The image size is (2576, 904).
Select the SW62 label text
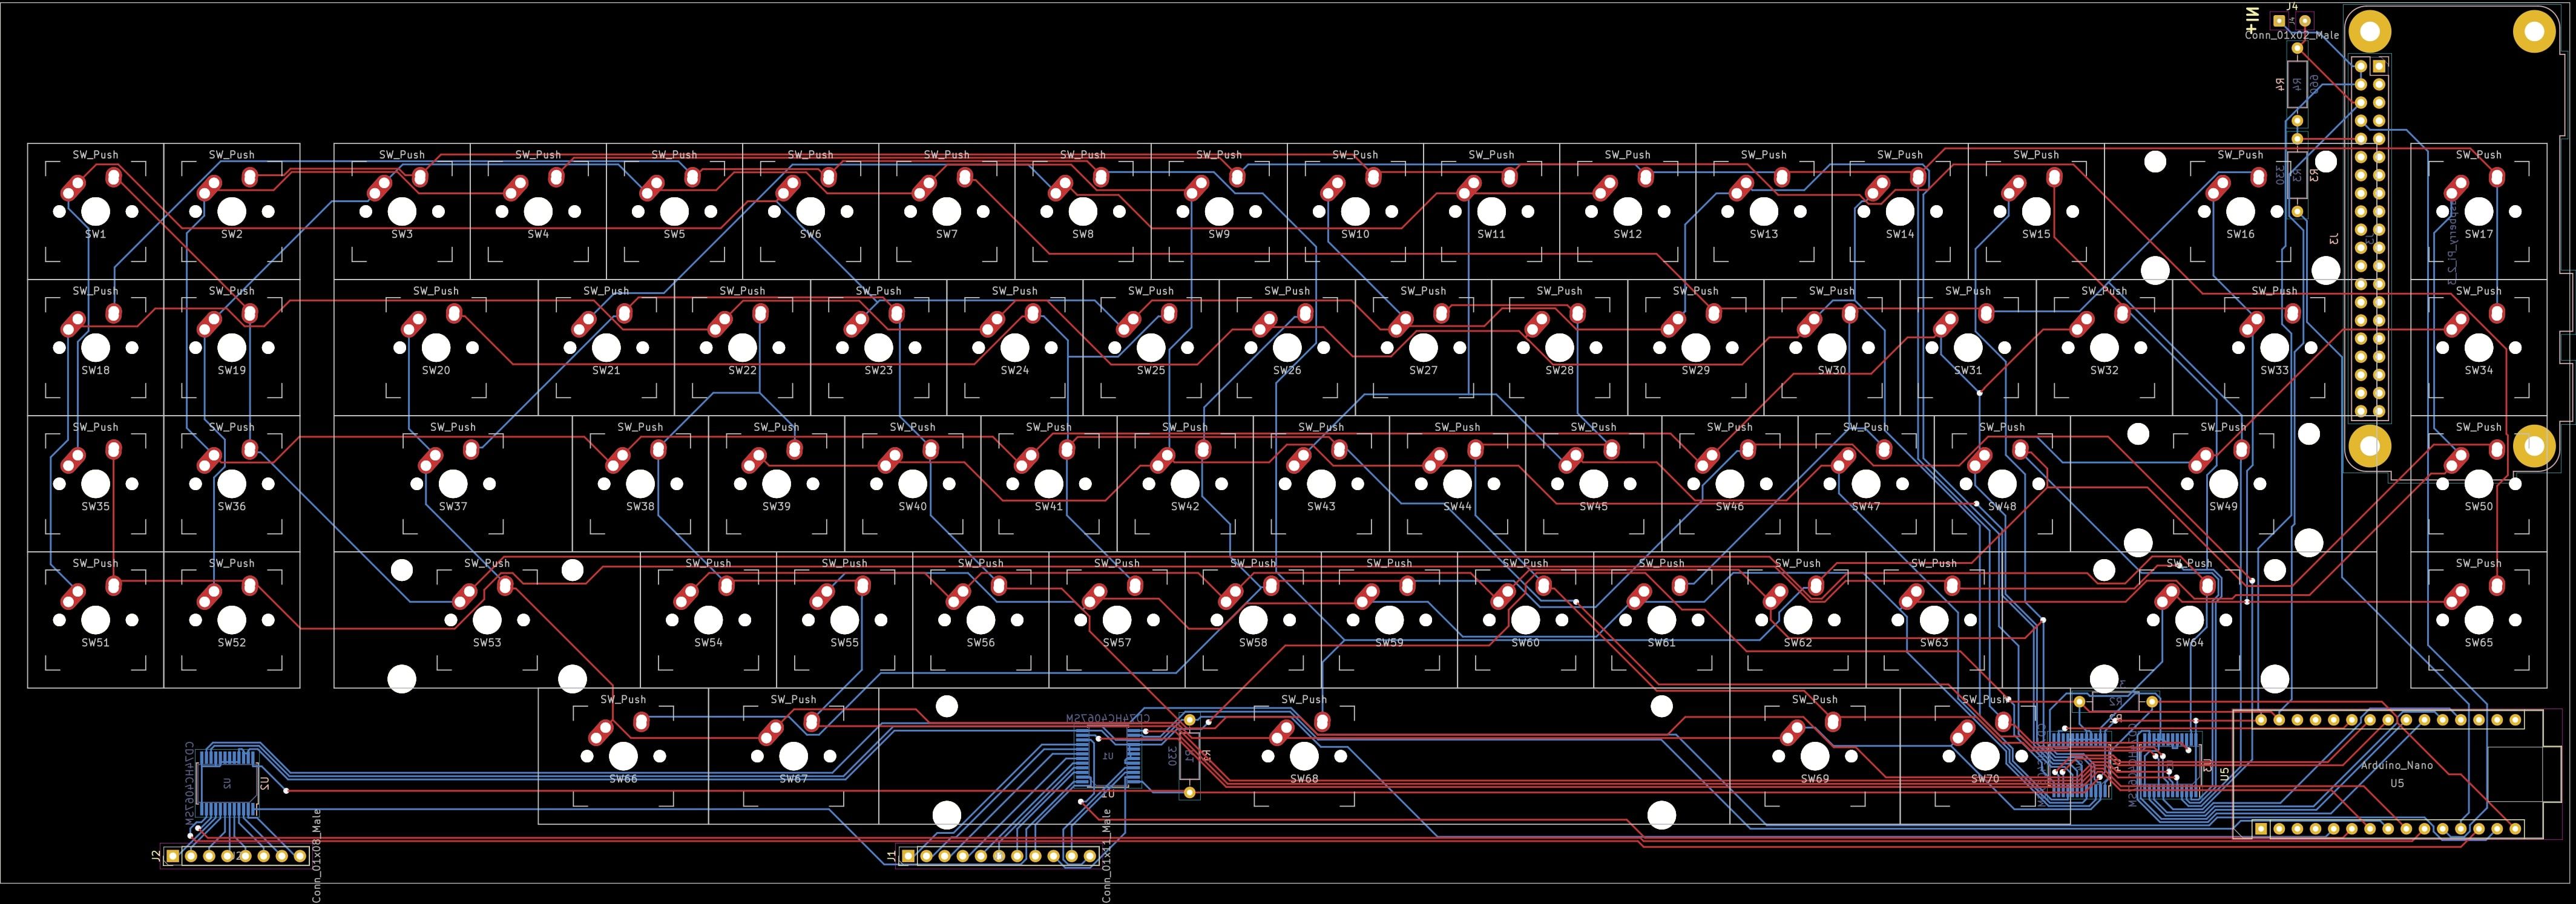(x=1797, y=642)
